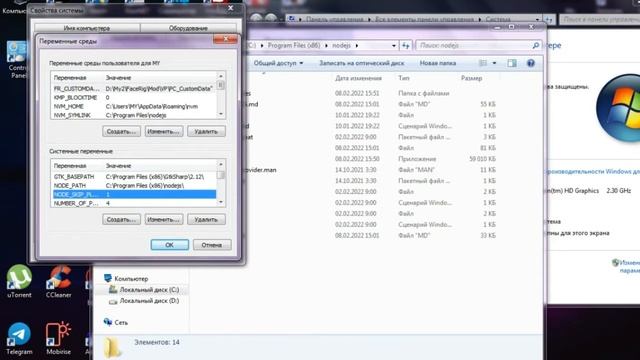640x360 pixels.
Task: Select the NUMBER_OF_P... system variable row
Action: [134, 203]
